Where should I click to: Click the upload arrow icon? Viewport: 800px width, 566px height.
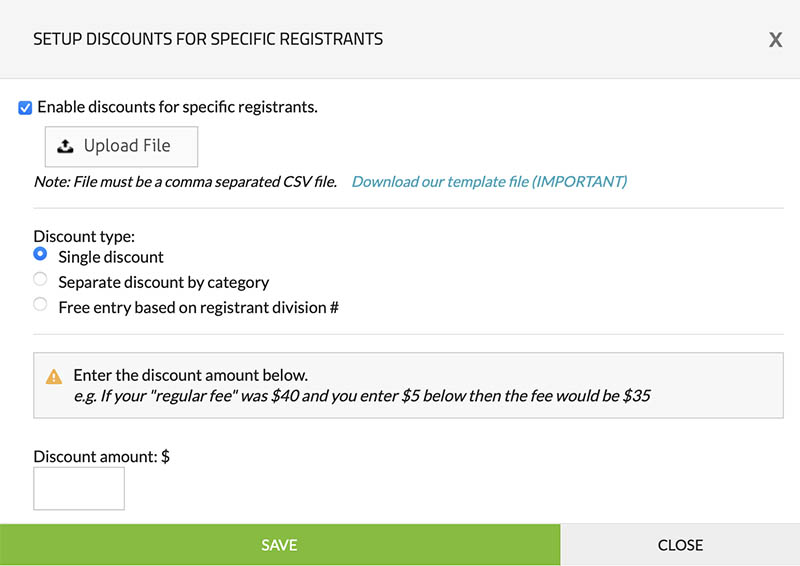click(65, 146)
